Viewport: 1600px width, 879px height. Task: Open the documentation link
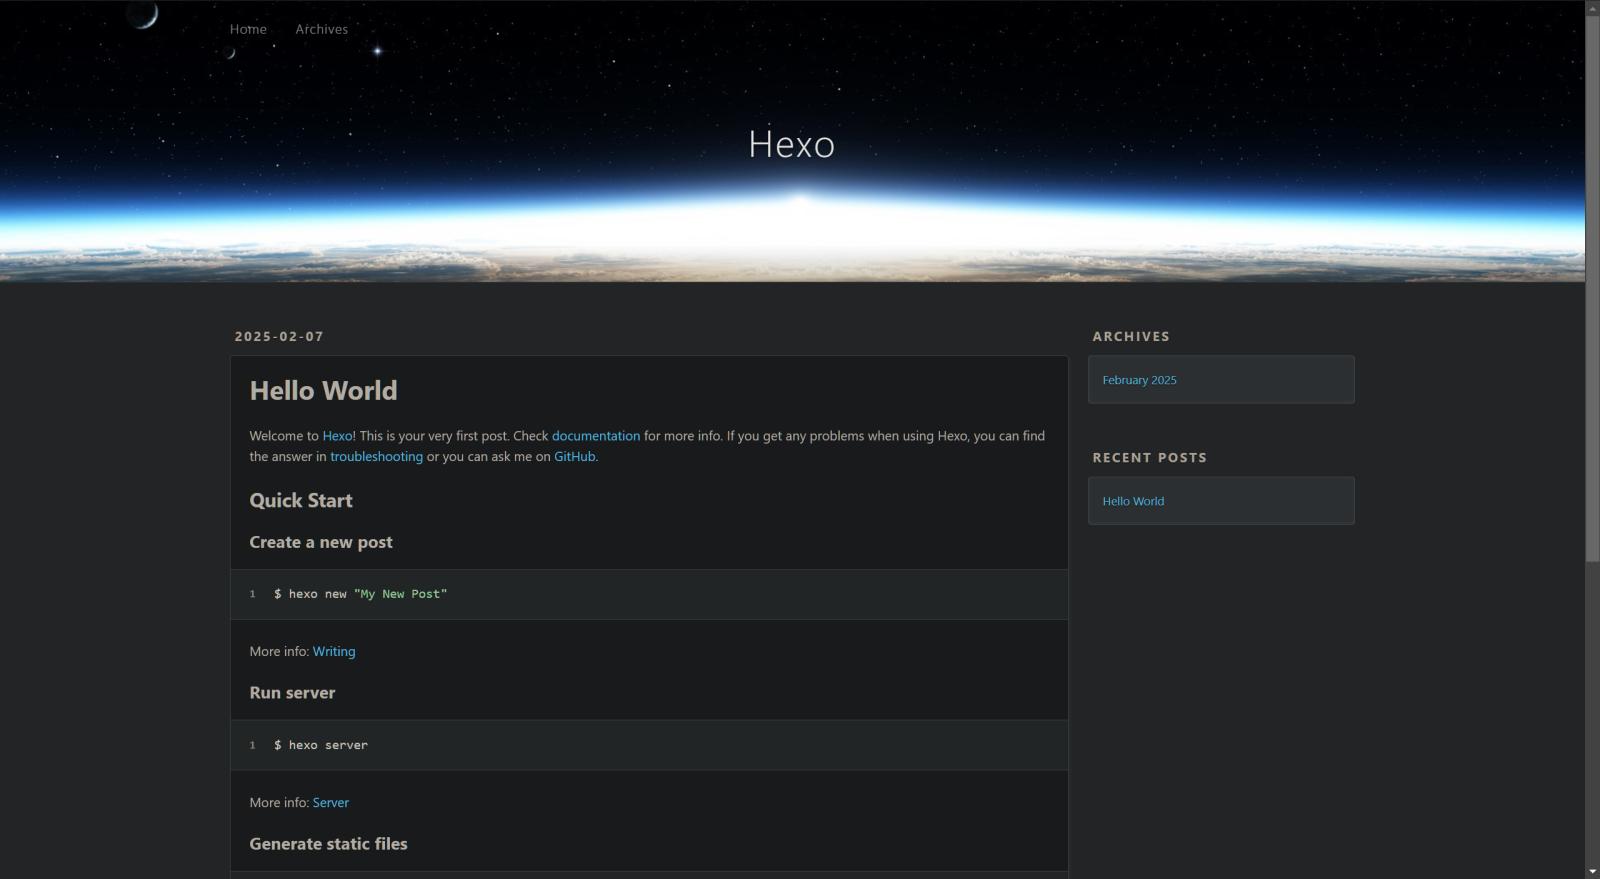595,436
